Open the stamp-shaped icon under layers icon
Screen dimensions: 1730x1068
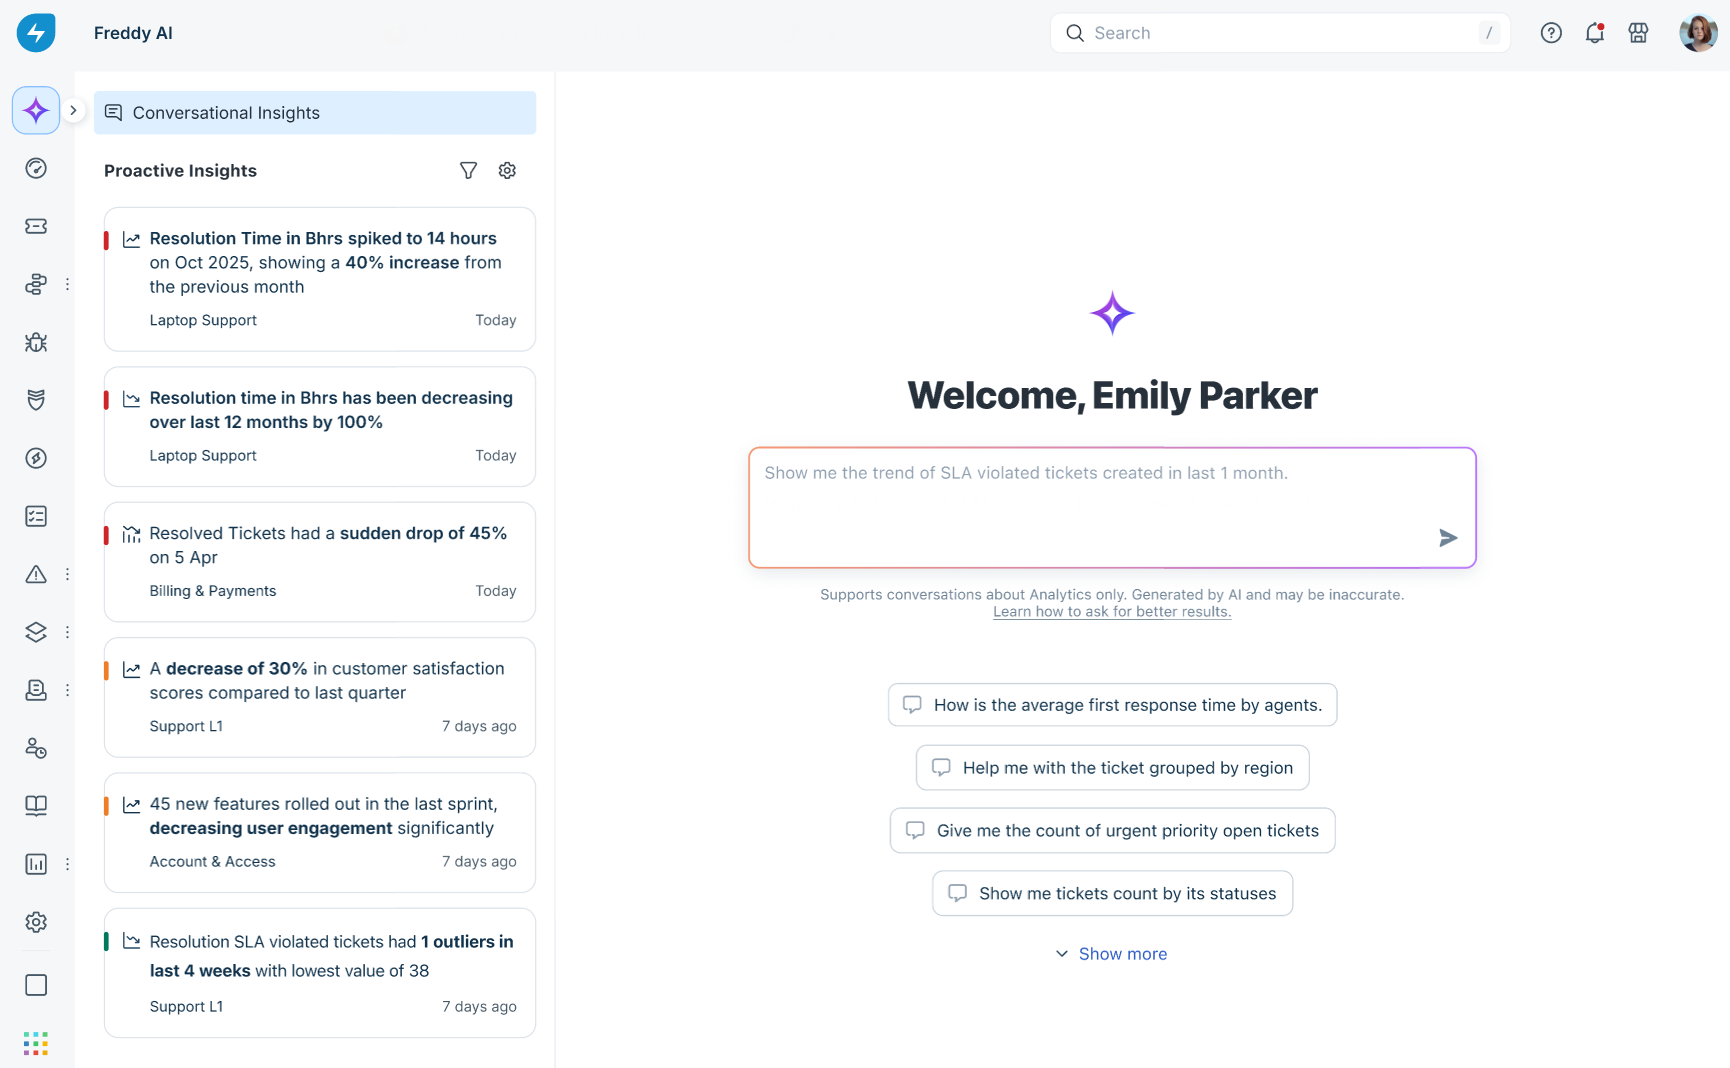[x=36, y=690]
